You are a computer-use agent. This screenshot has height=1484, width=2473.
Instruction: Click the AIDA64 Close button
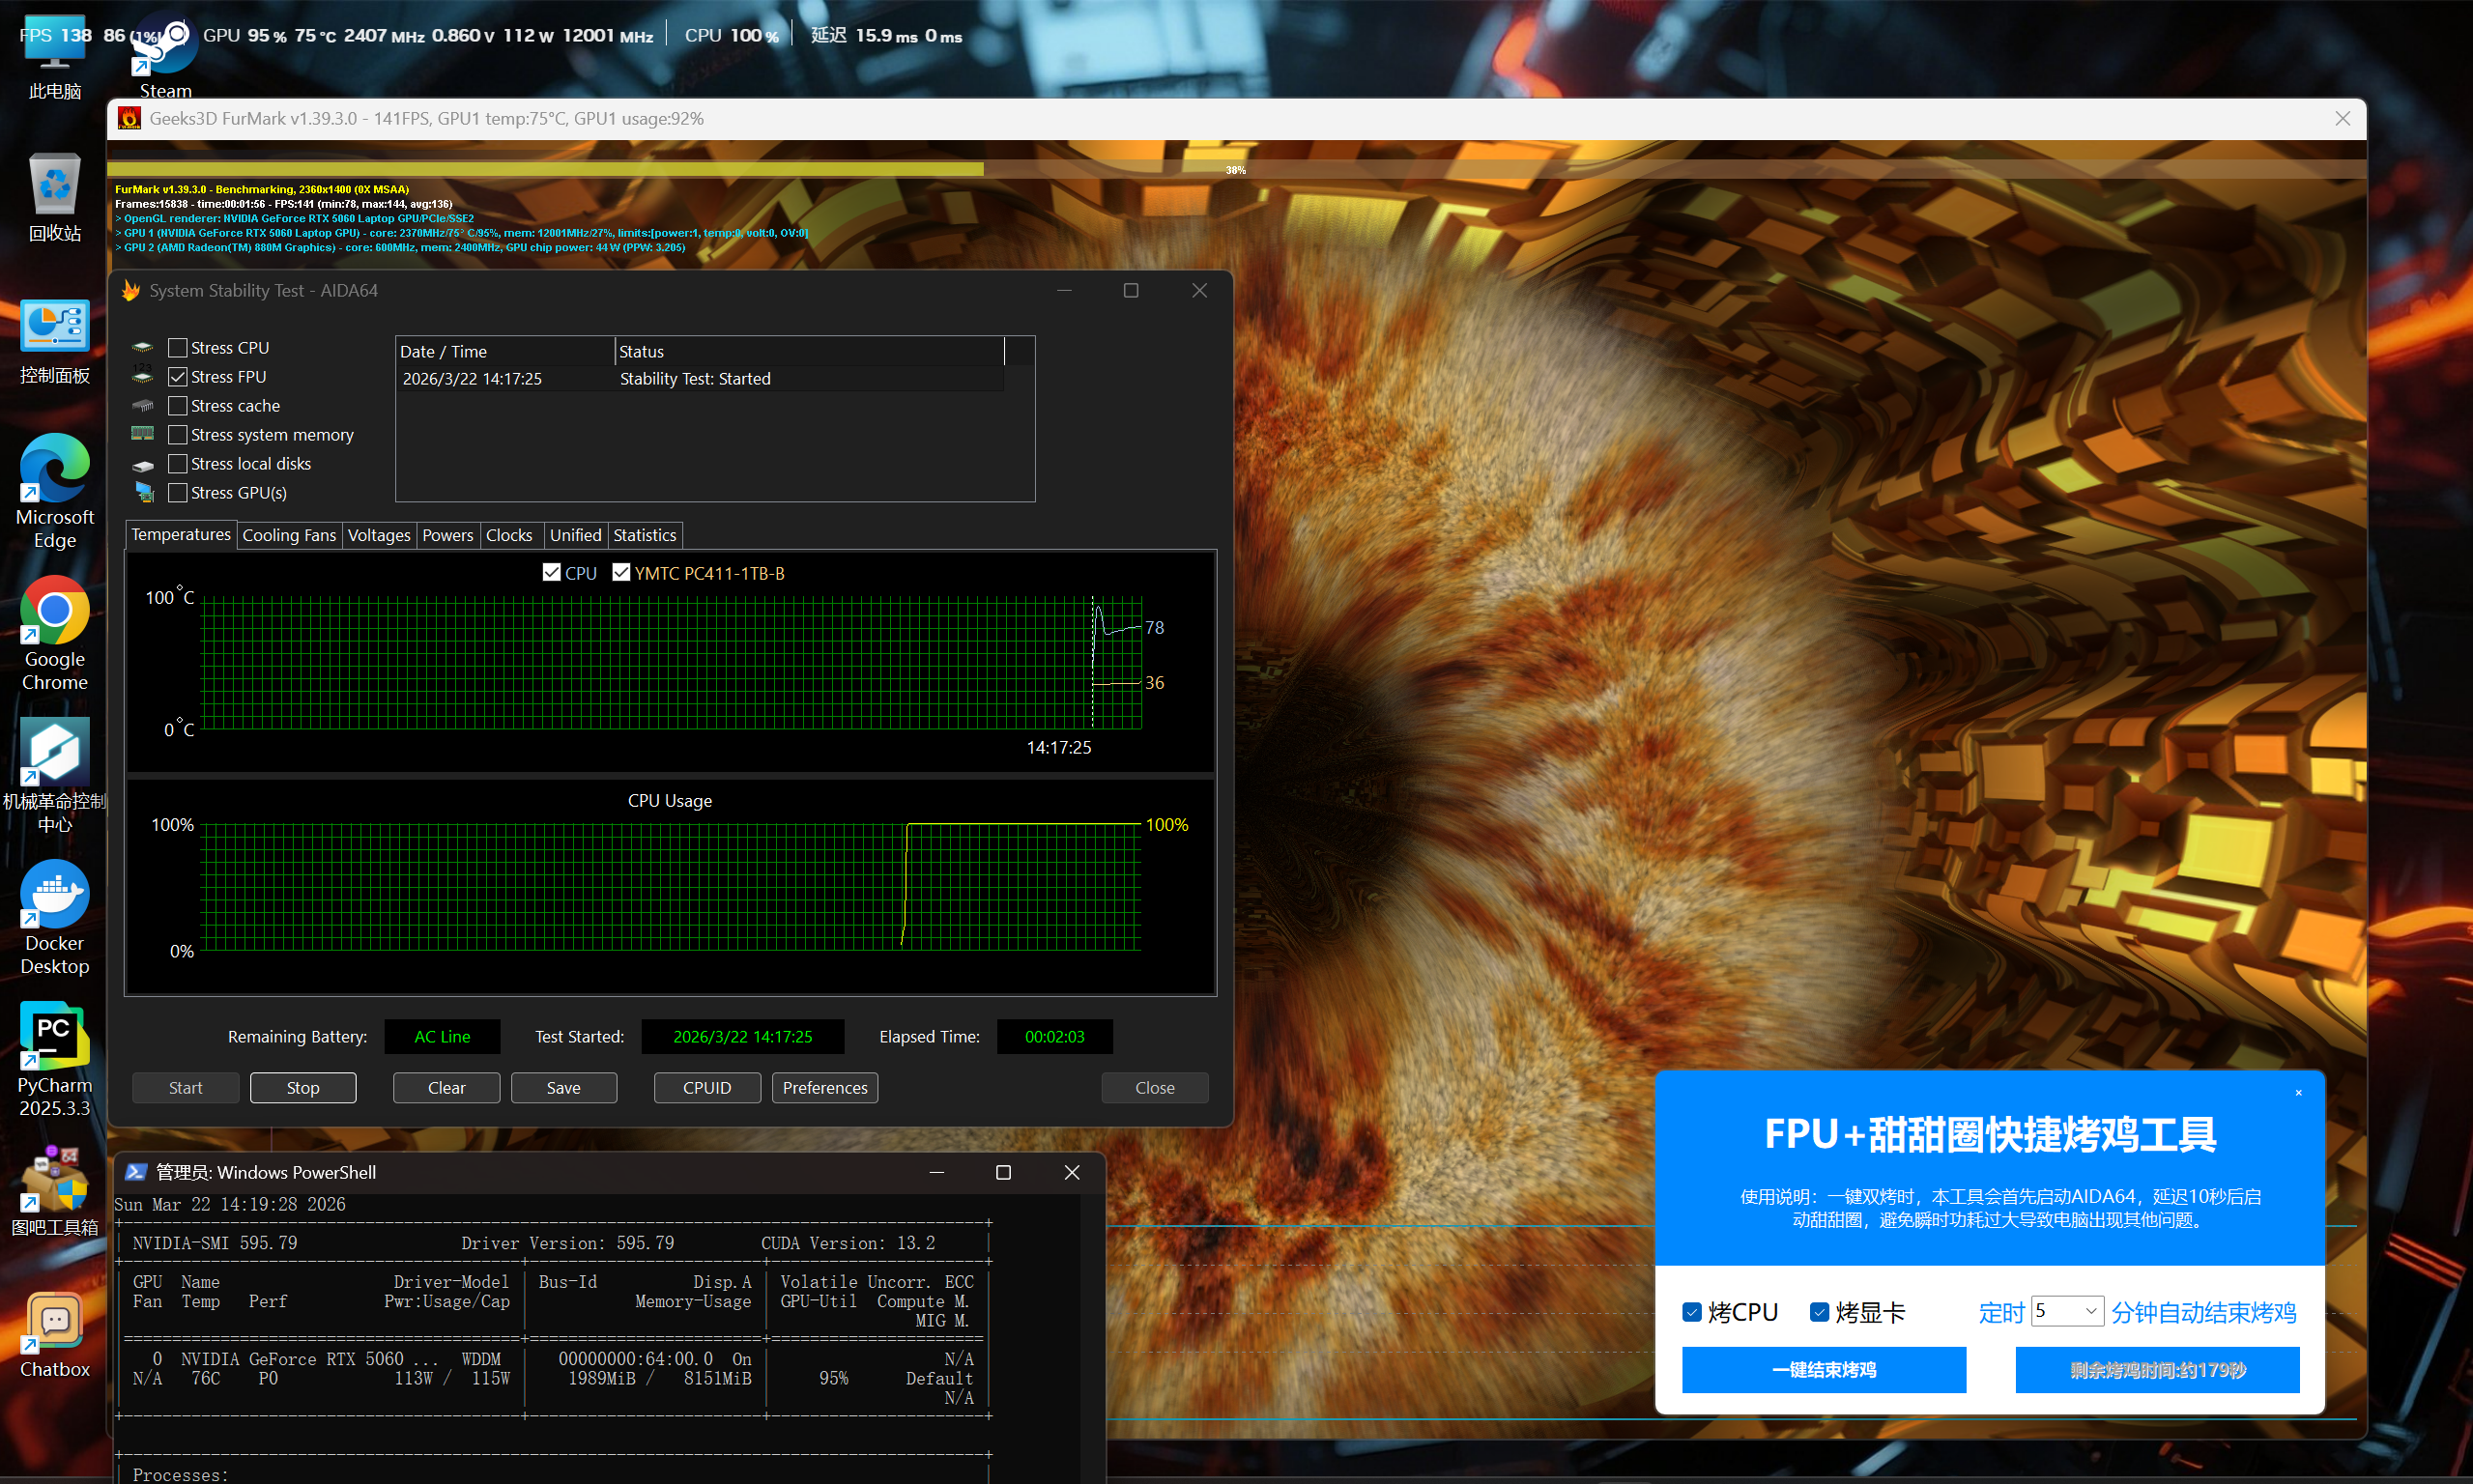click(x=1155, y=1088)
